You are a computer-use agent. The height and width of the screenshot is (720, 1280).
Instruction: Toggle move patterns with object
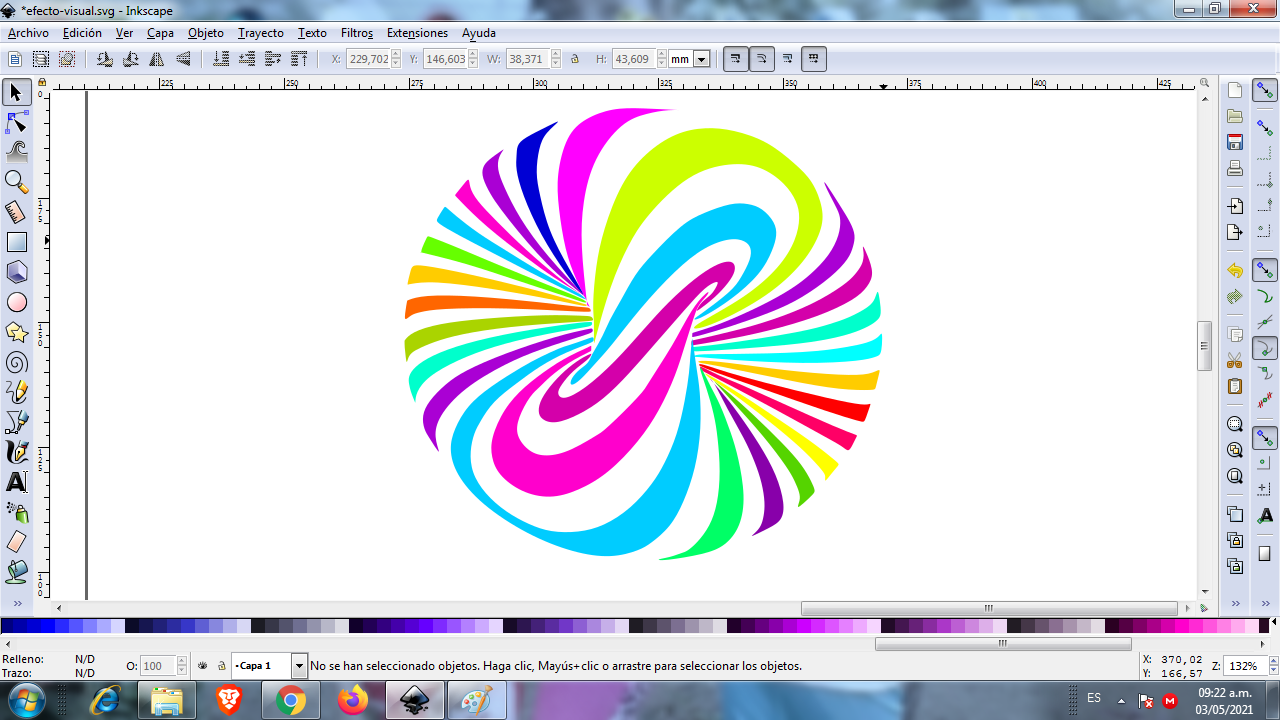coord(814,59)
